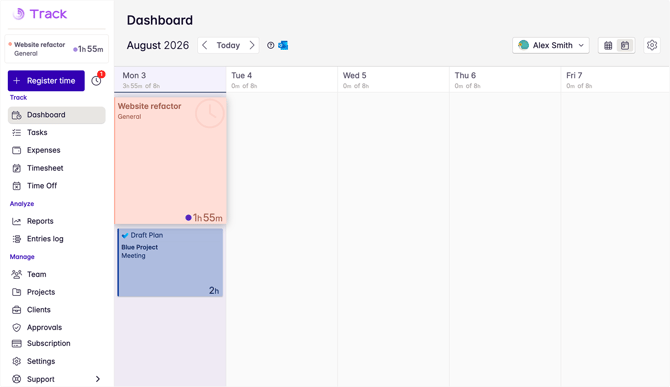Open the Entries log menu item
The height and width of the screenshot is (387, 670).
point(56,239)
